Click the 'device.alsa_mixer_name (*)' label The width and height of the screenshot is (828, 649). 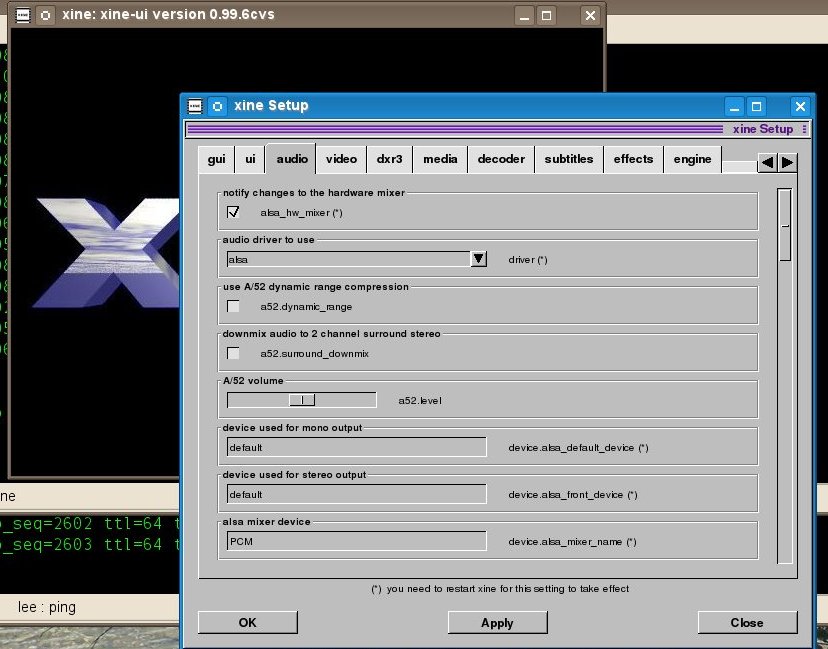572,542
